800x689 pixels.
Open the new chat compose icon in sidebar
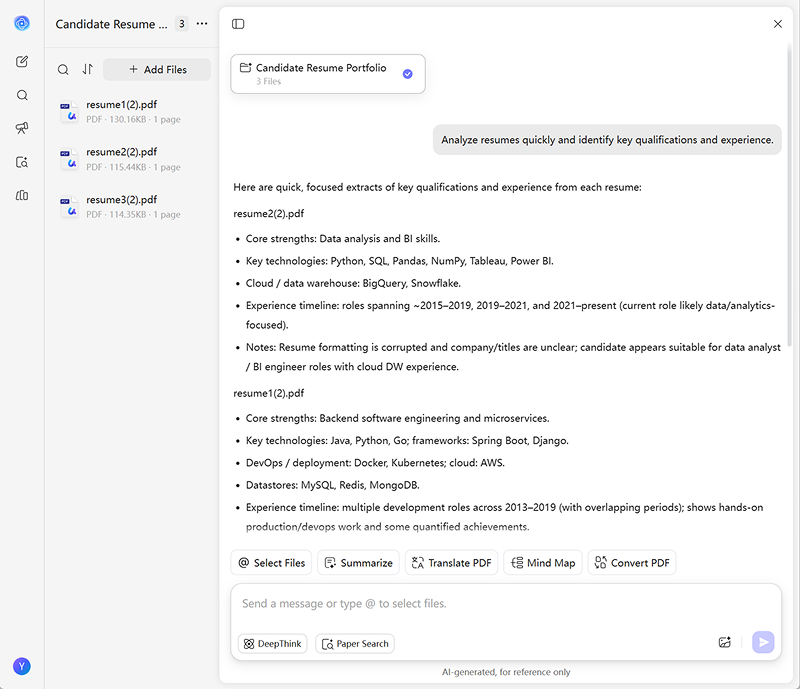point(22,62)
